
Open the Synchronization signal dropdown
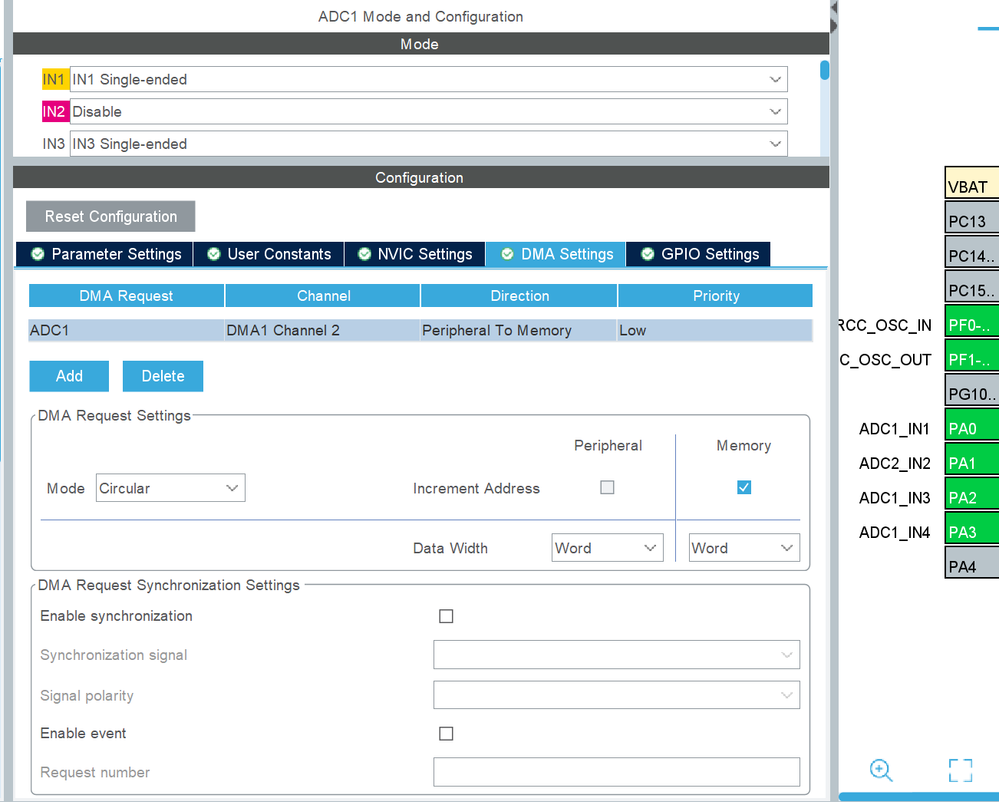[616, 655]
